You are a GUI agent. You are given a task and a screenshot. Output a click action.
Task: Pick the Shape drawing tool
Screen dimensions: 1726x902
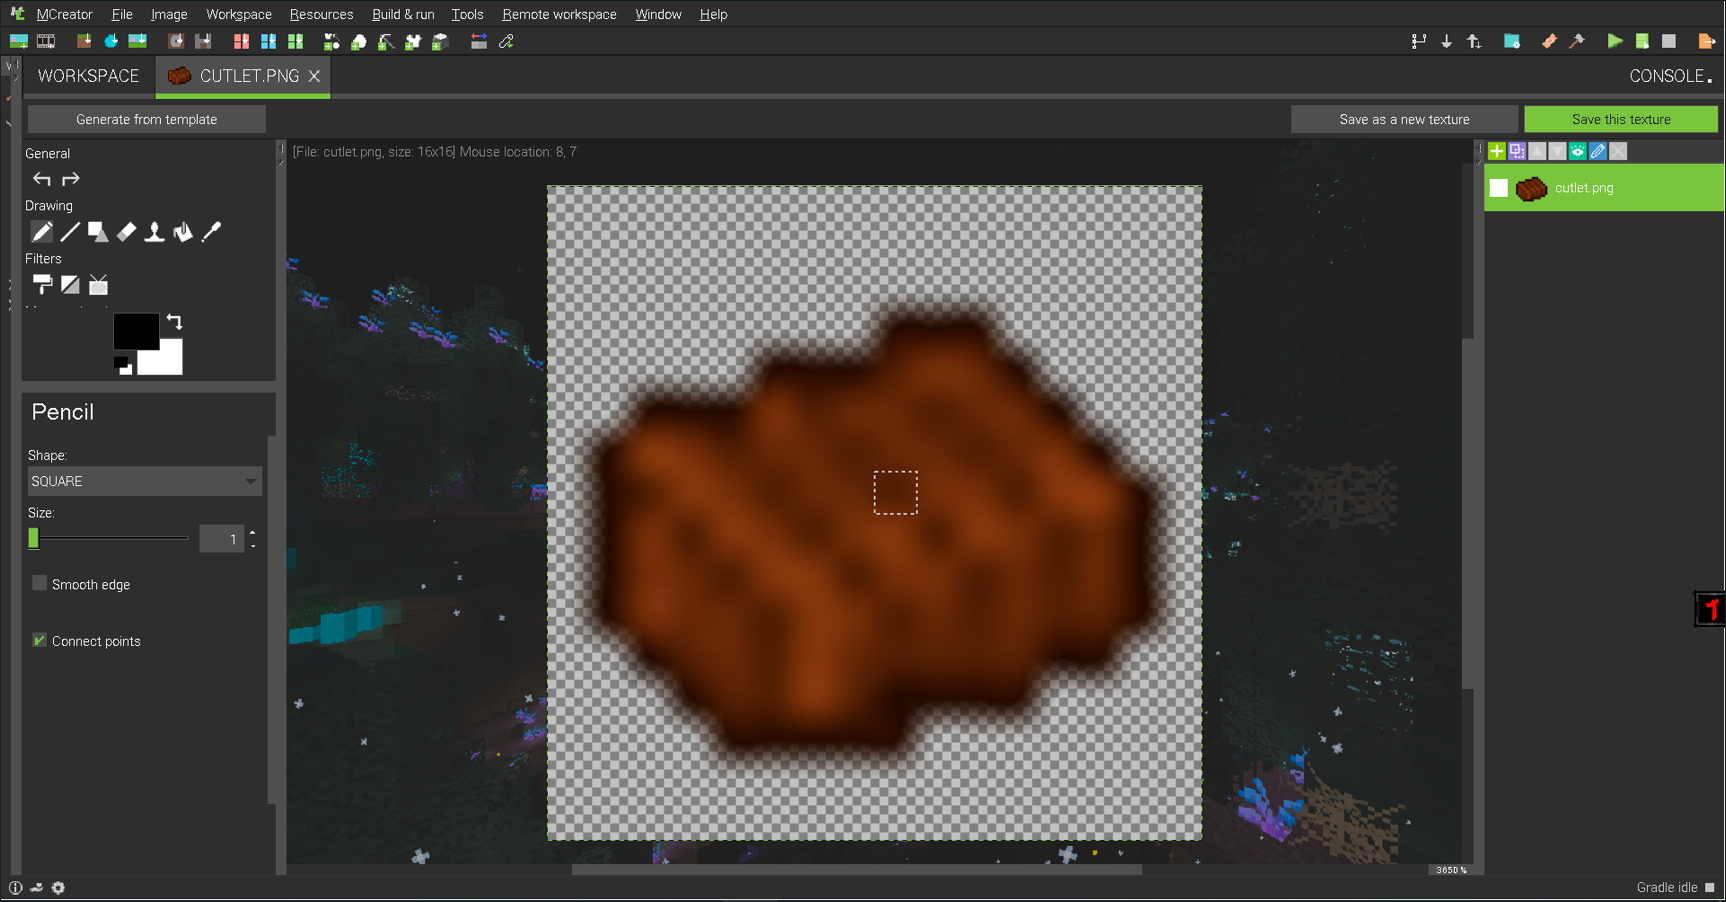coord(97,231)
